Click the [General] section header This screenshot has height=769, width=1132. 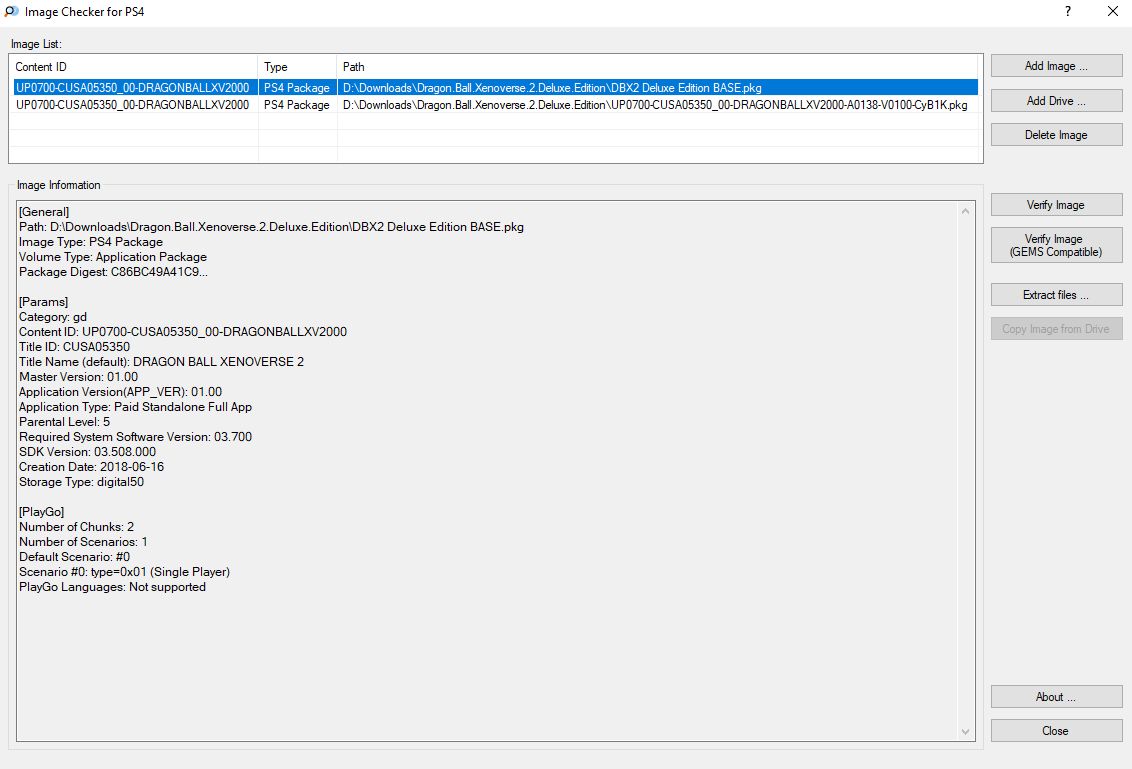coord(44,212)
